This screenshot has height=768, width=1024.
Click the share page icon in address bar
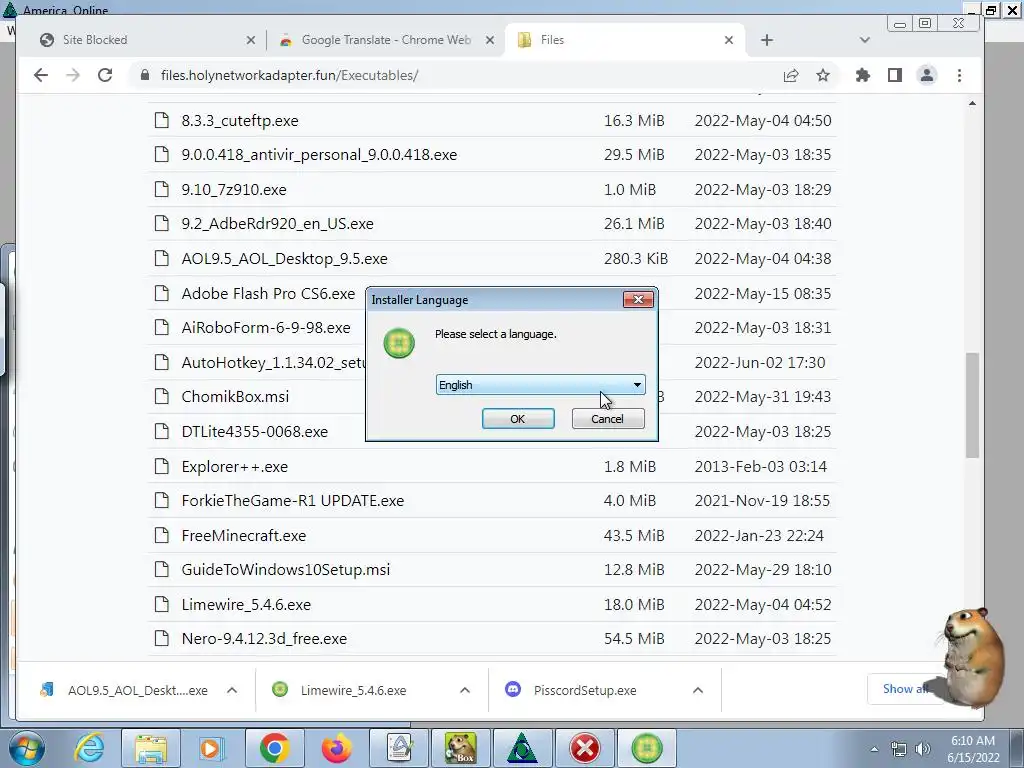click(791, 75)
